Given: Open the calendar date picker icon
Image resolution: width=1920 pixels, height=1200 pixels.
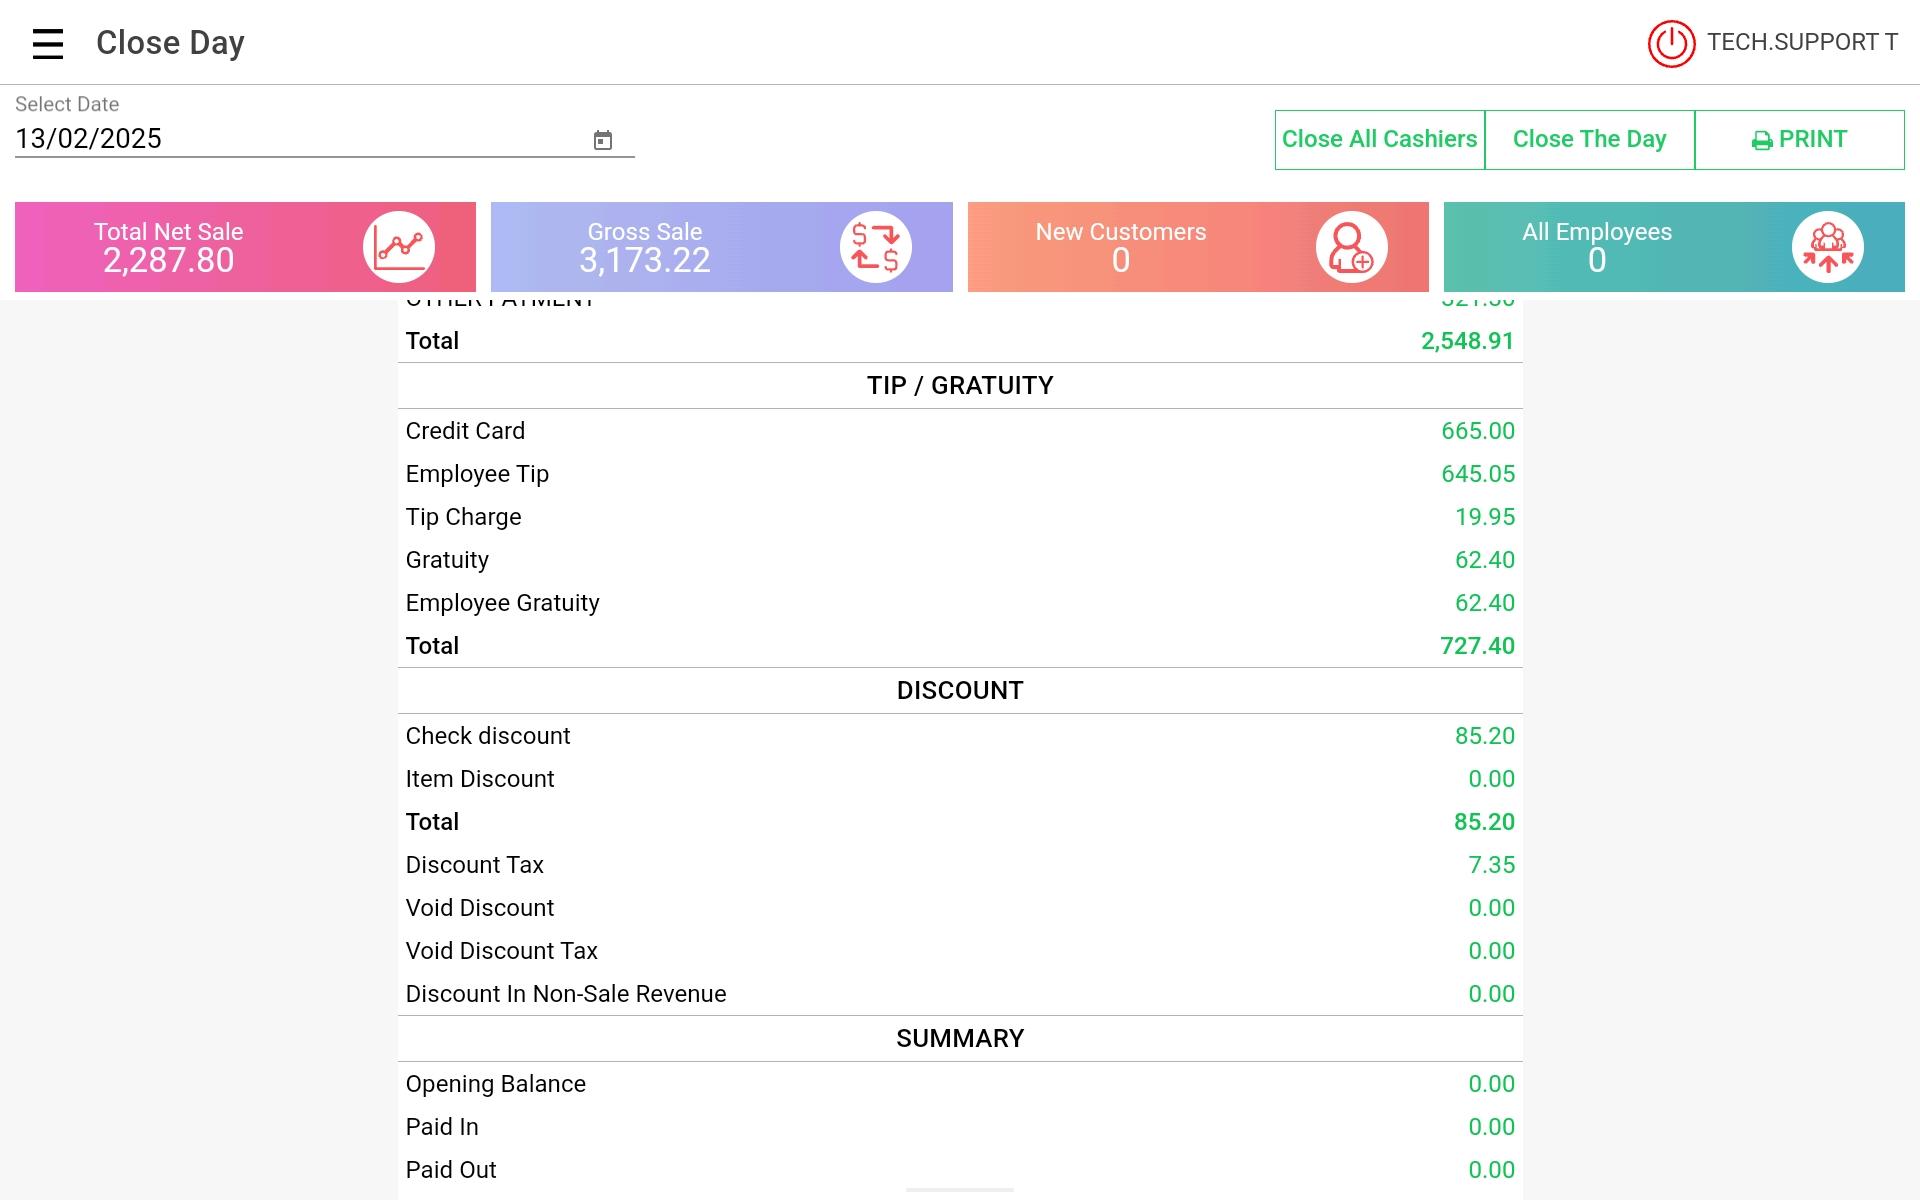Looking at the screenshot, I should [x=603, y=140].
